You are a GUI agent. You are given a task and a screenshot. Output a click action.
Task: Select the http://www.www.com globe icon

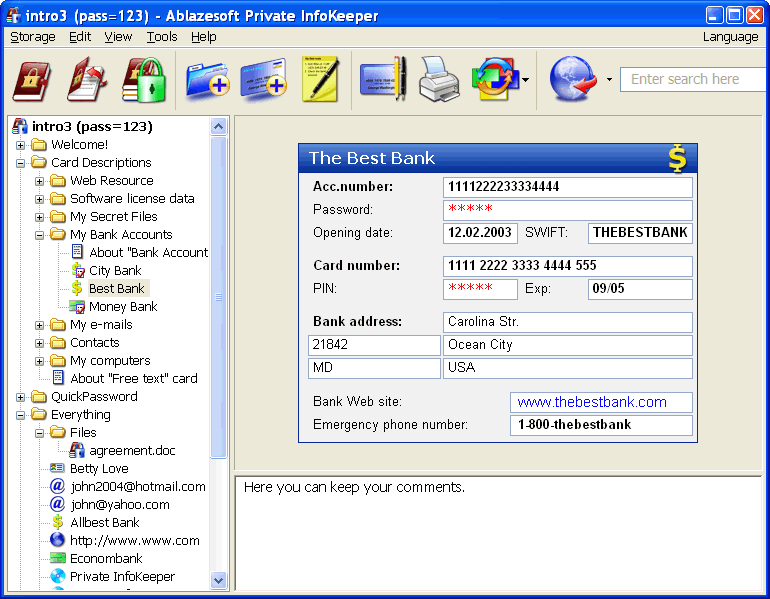[57, 540]
